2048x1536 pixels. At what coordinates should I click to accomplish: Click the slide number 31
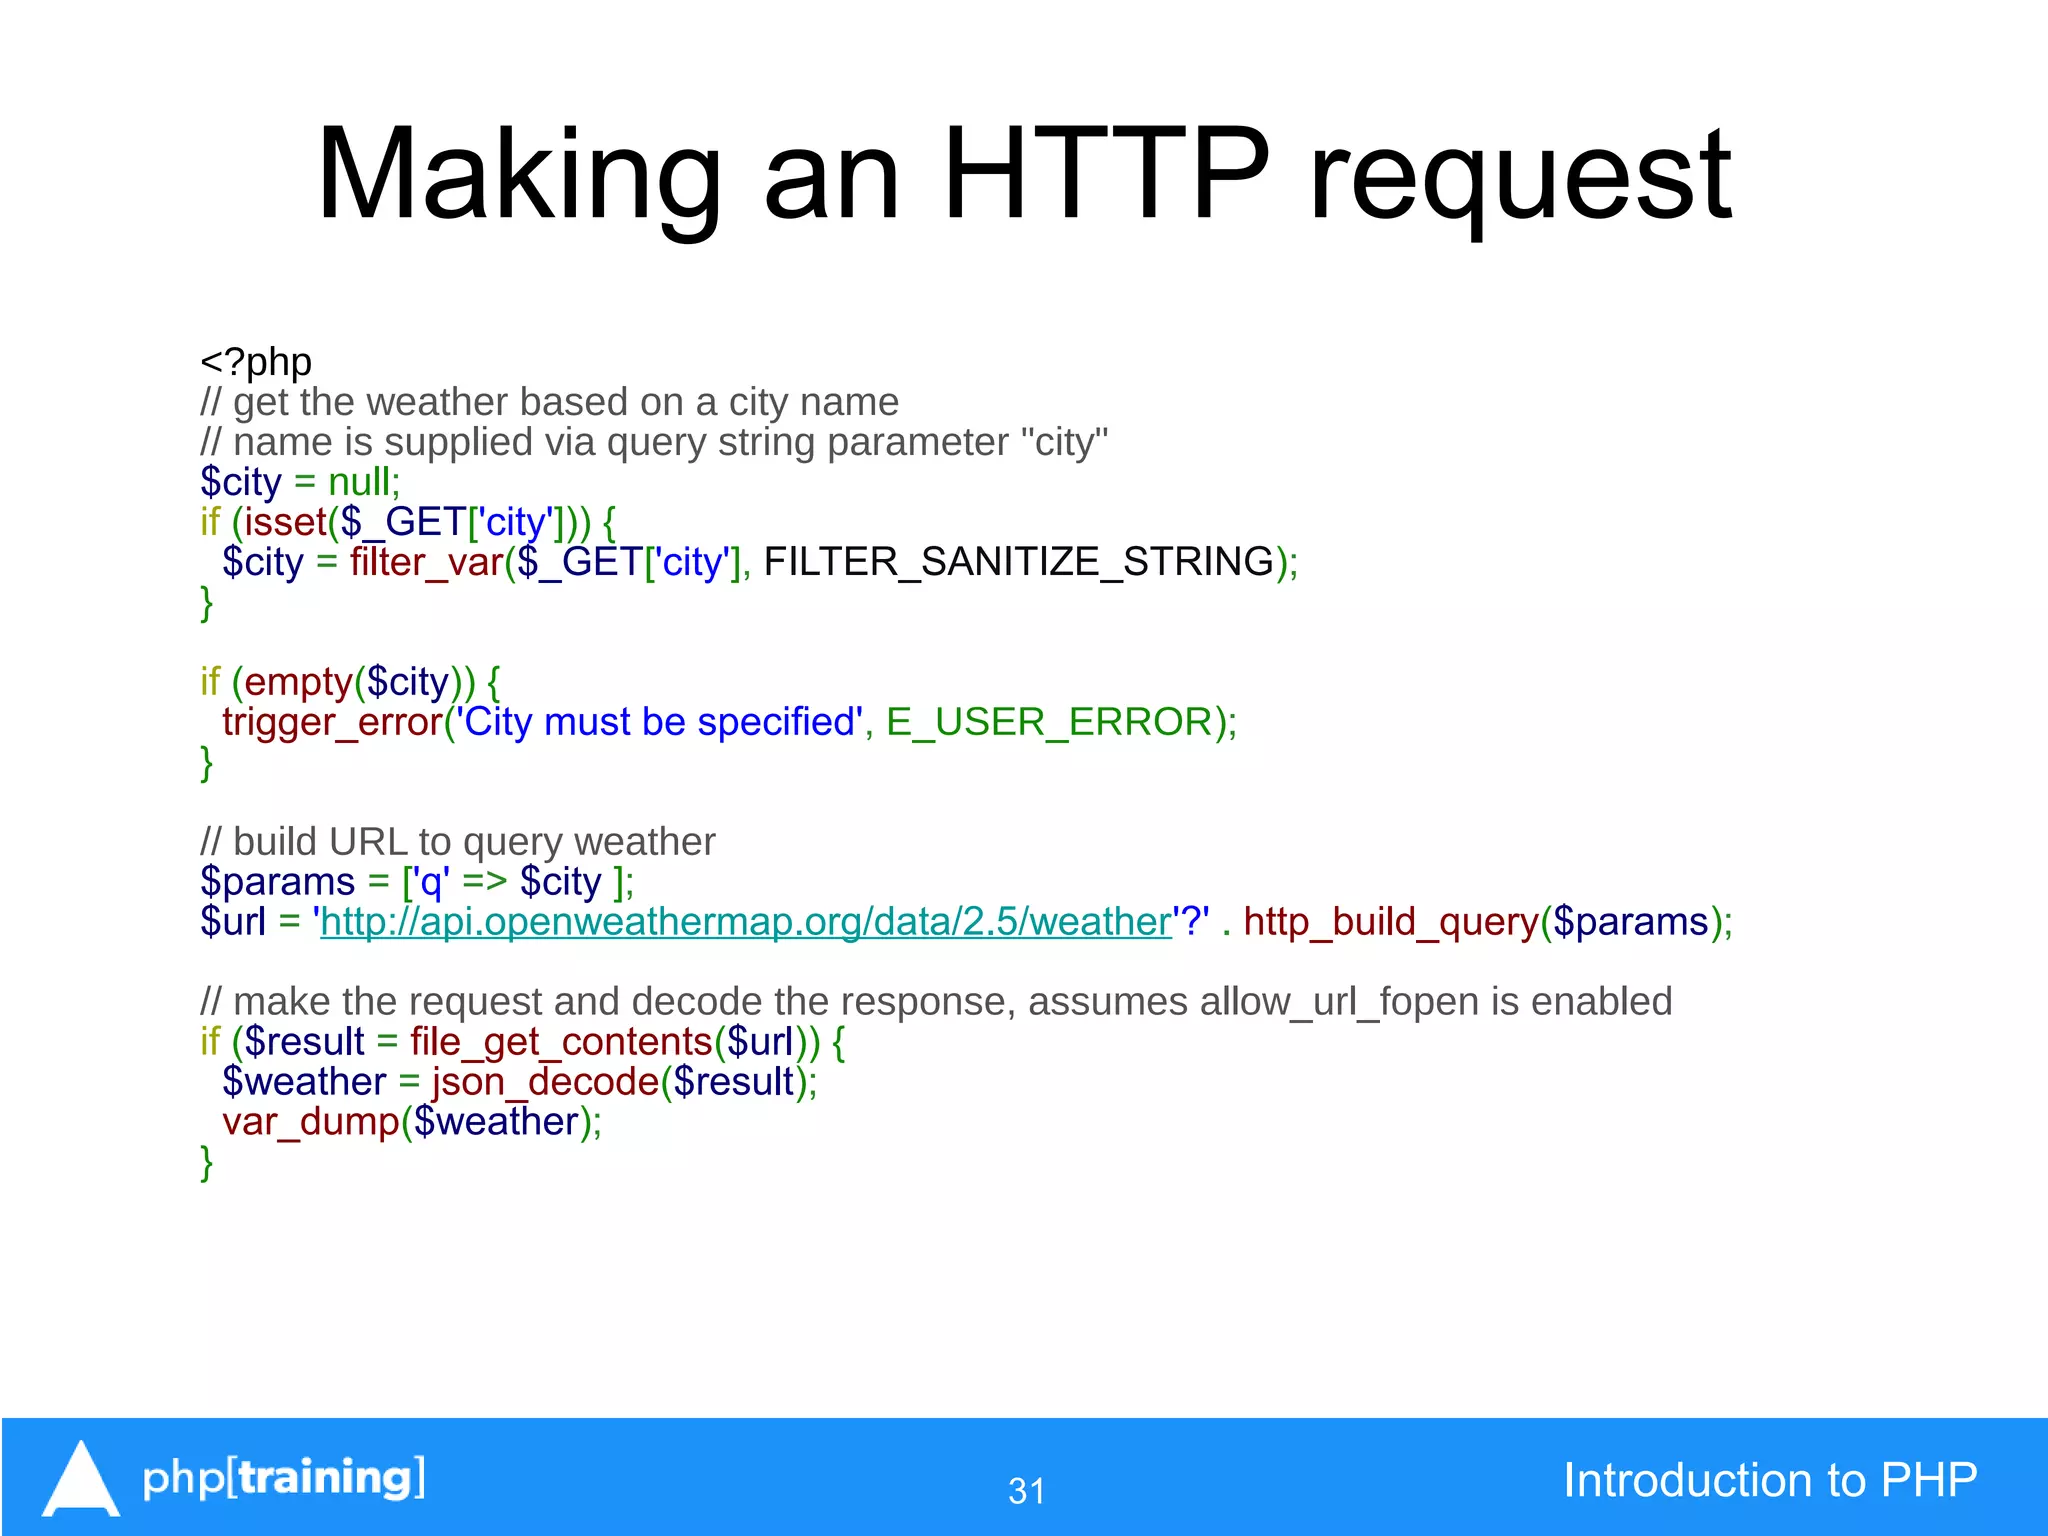pos(1027,1491)
